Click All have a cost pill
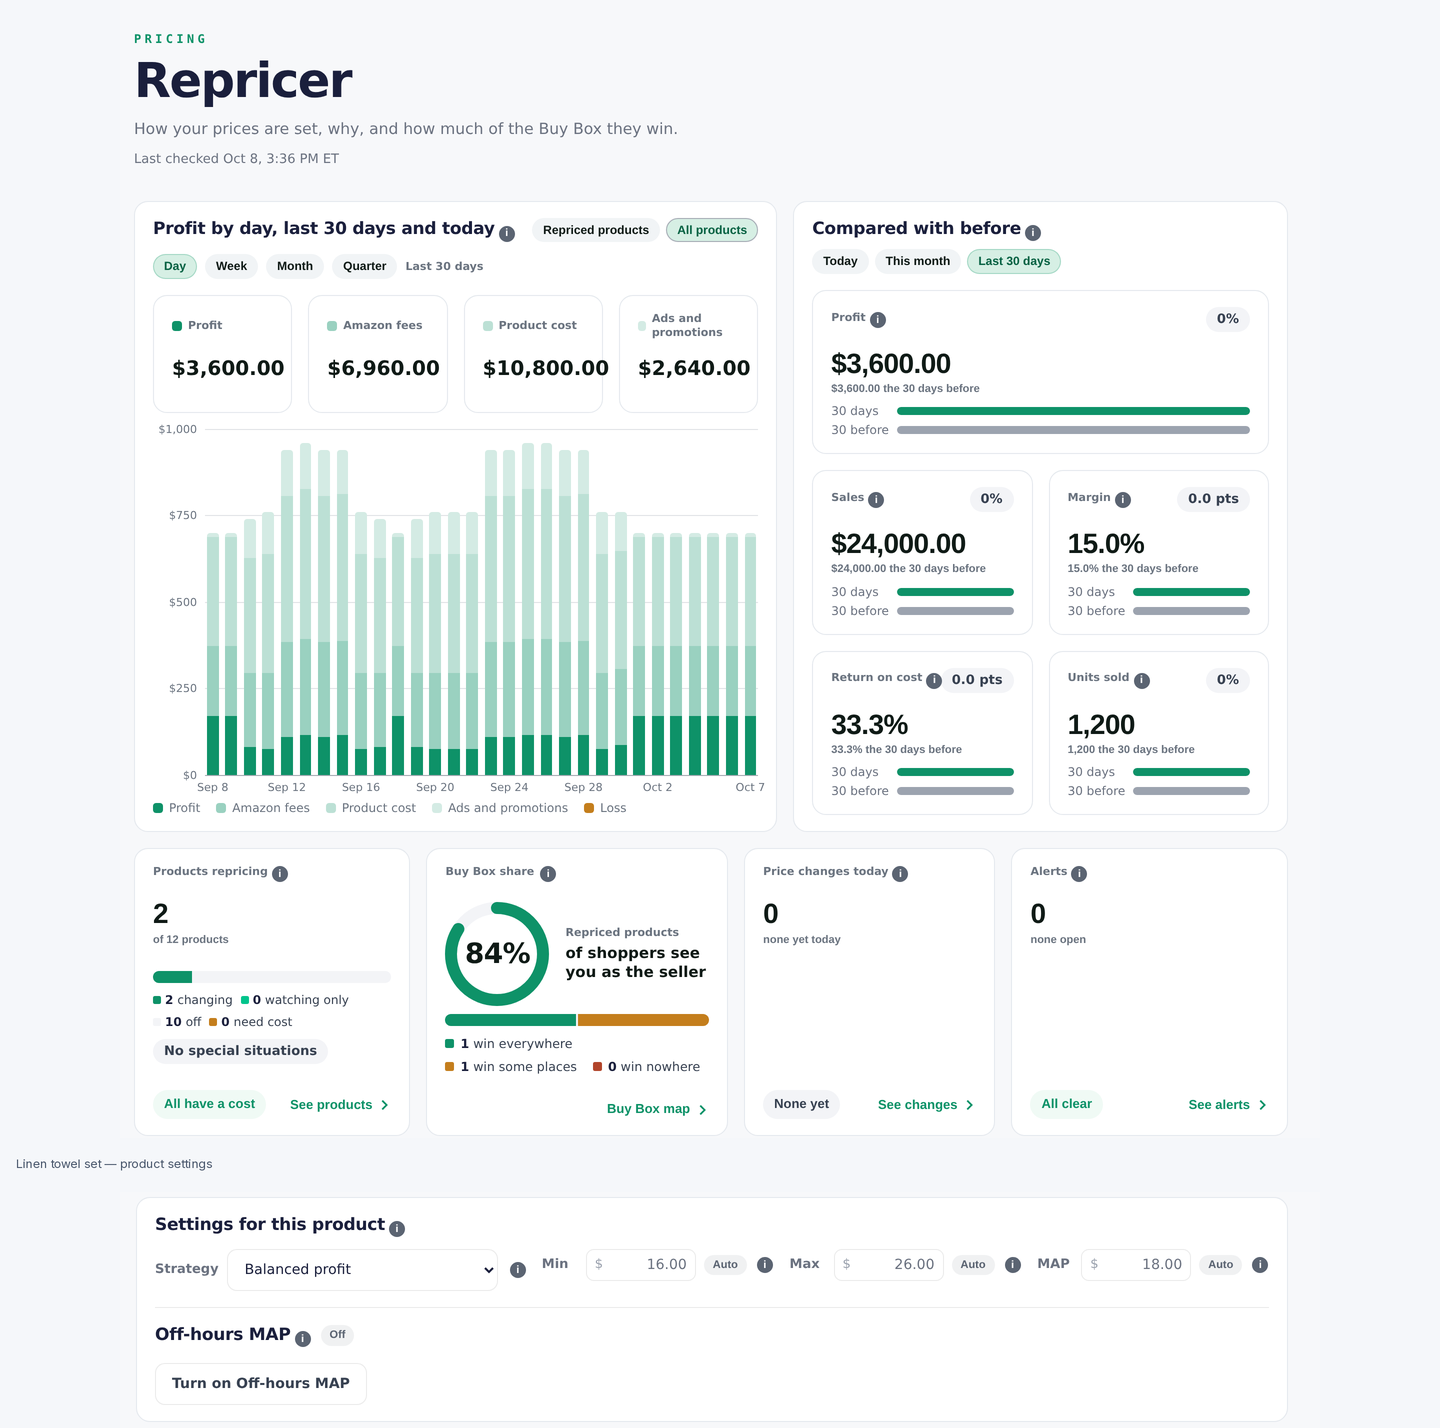This screenshot has width=1440, height=1428. (209, 1104)
